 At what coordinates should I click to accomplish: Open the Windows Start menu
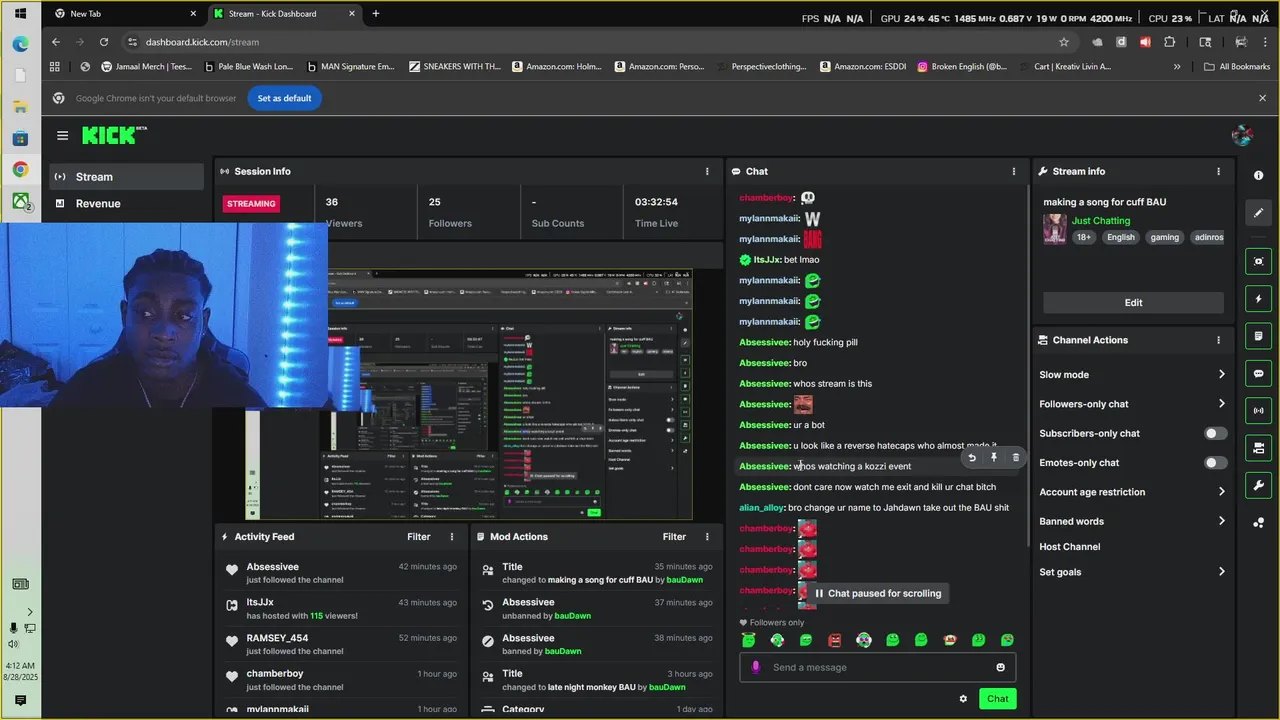point(20,14)
